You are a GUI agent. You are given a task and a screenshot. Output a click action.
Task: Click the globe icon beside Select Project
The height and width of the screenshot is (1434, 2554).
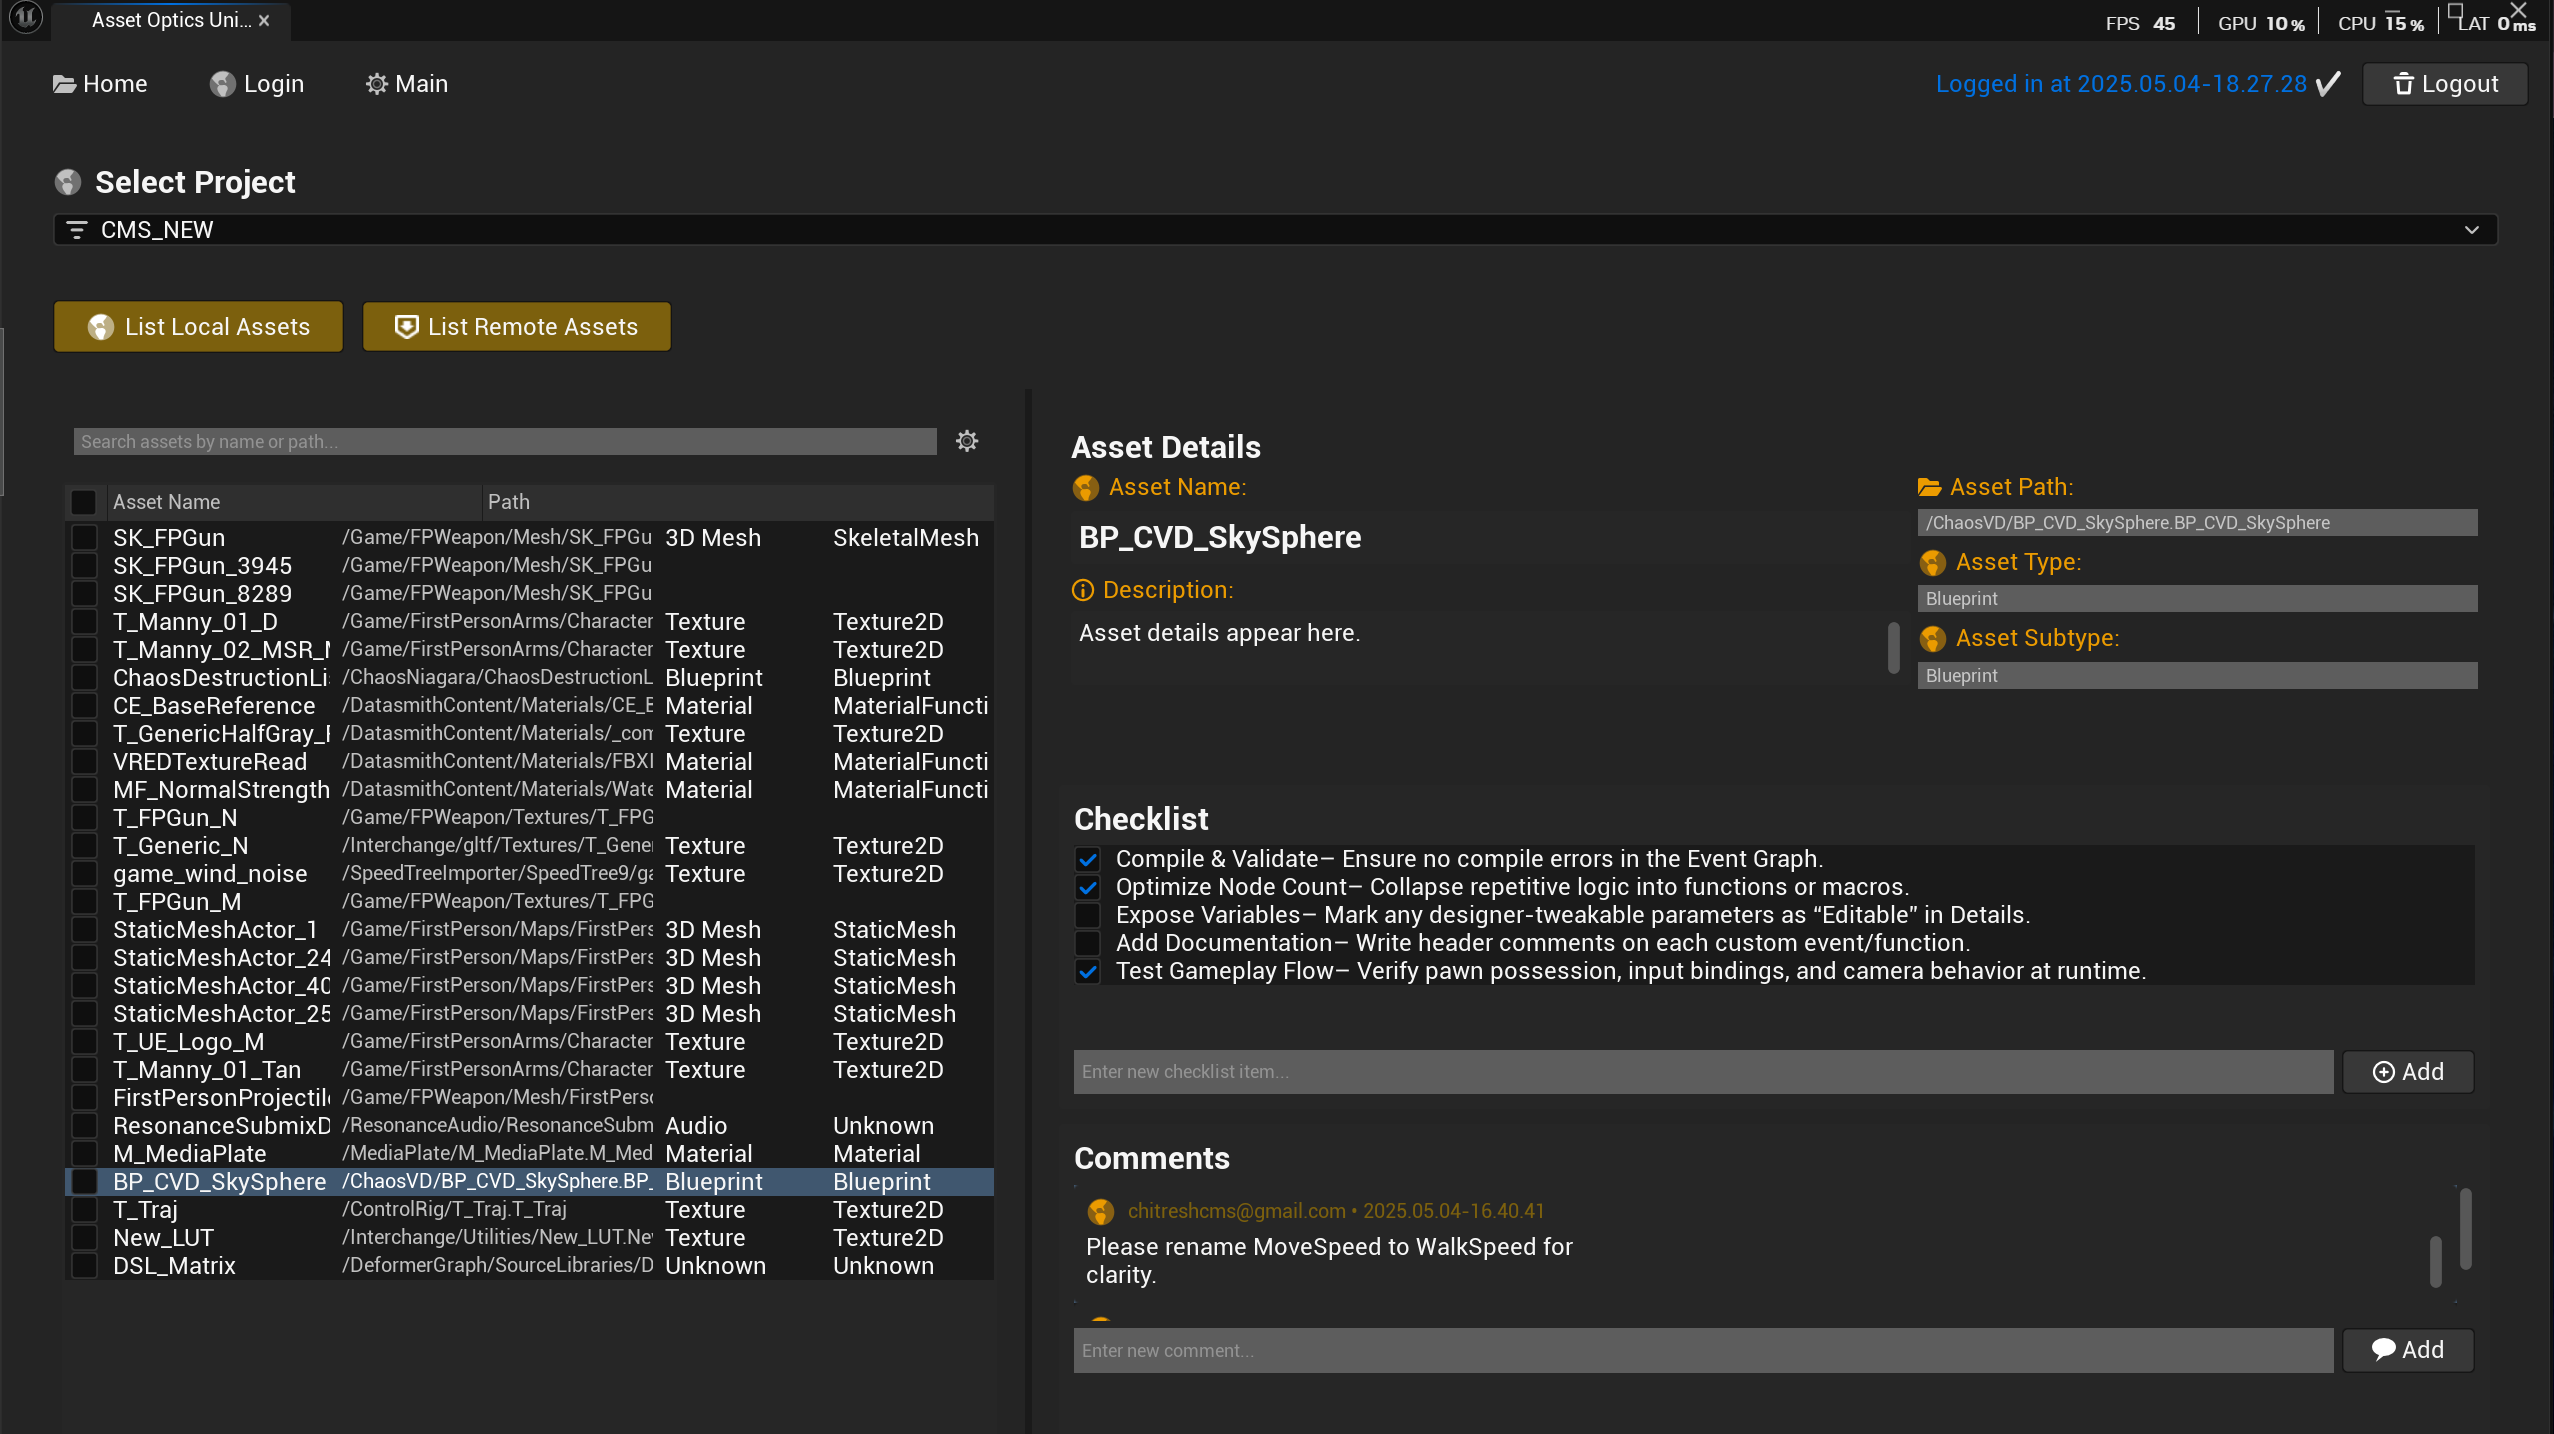tap(68, 182)
